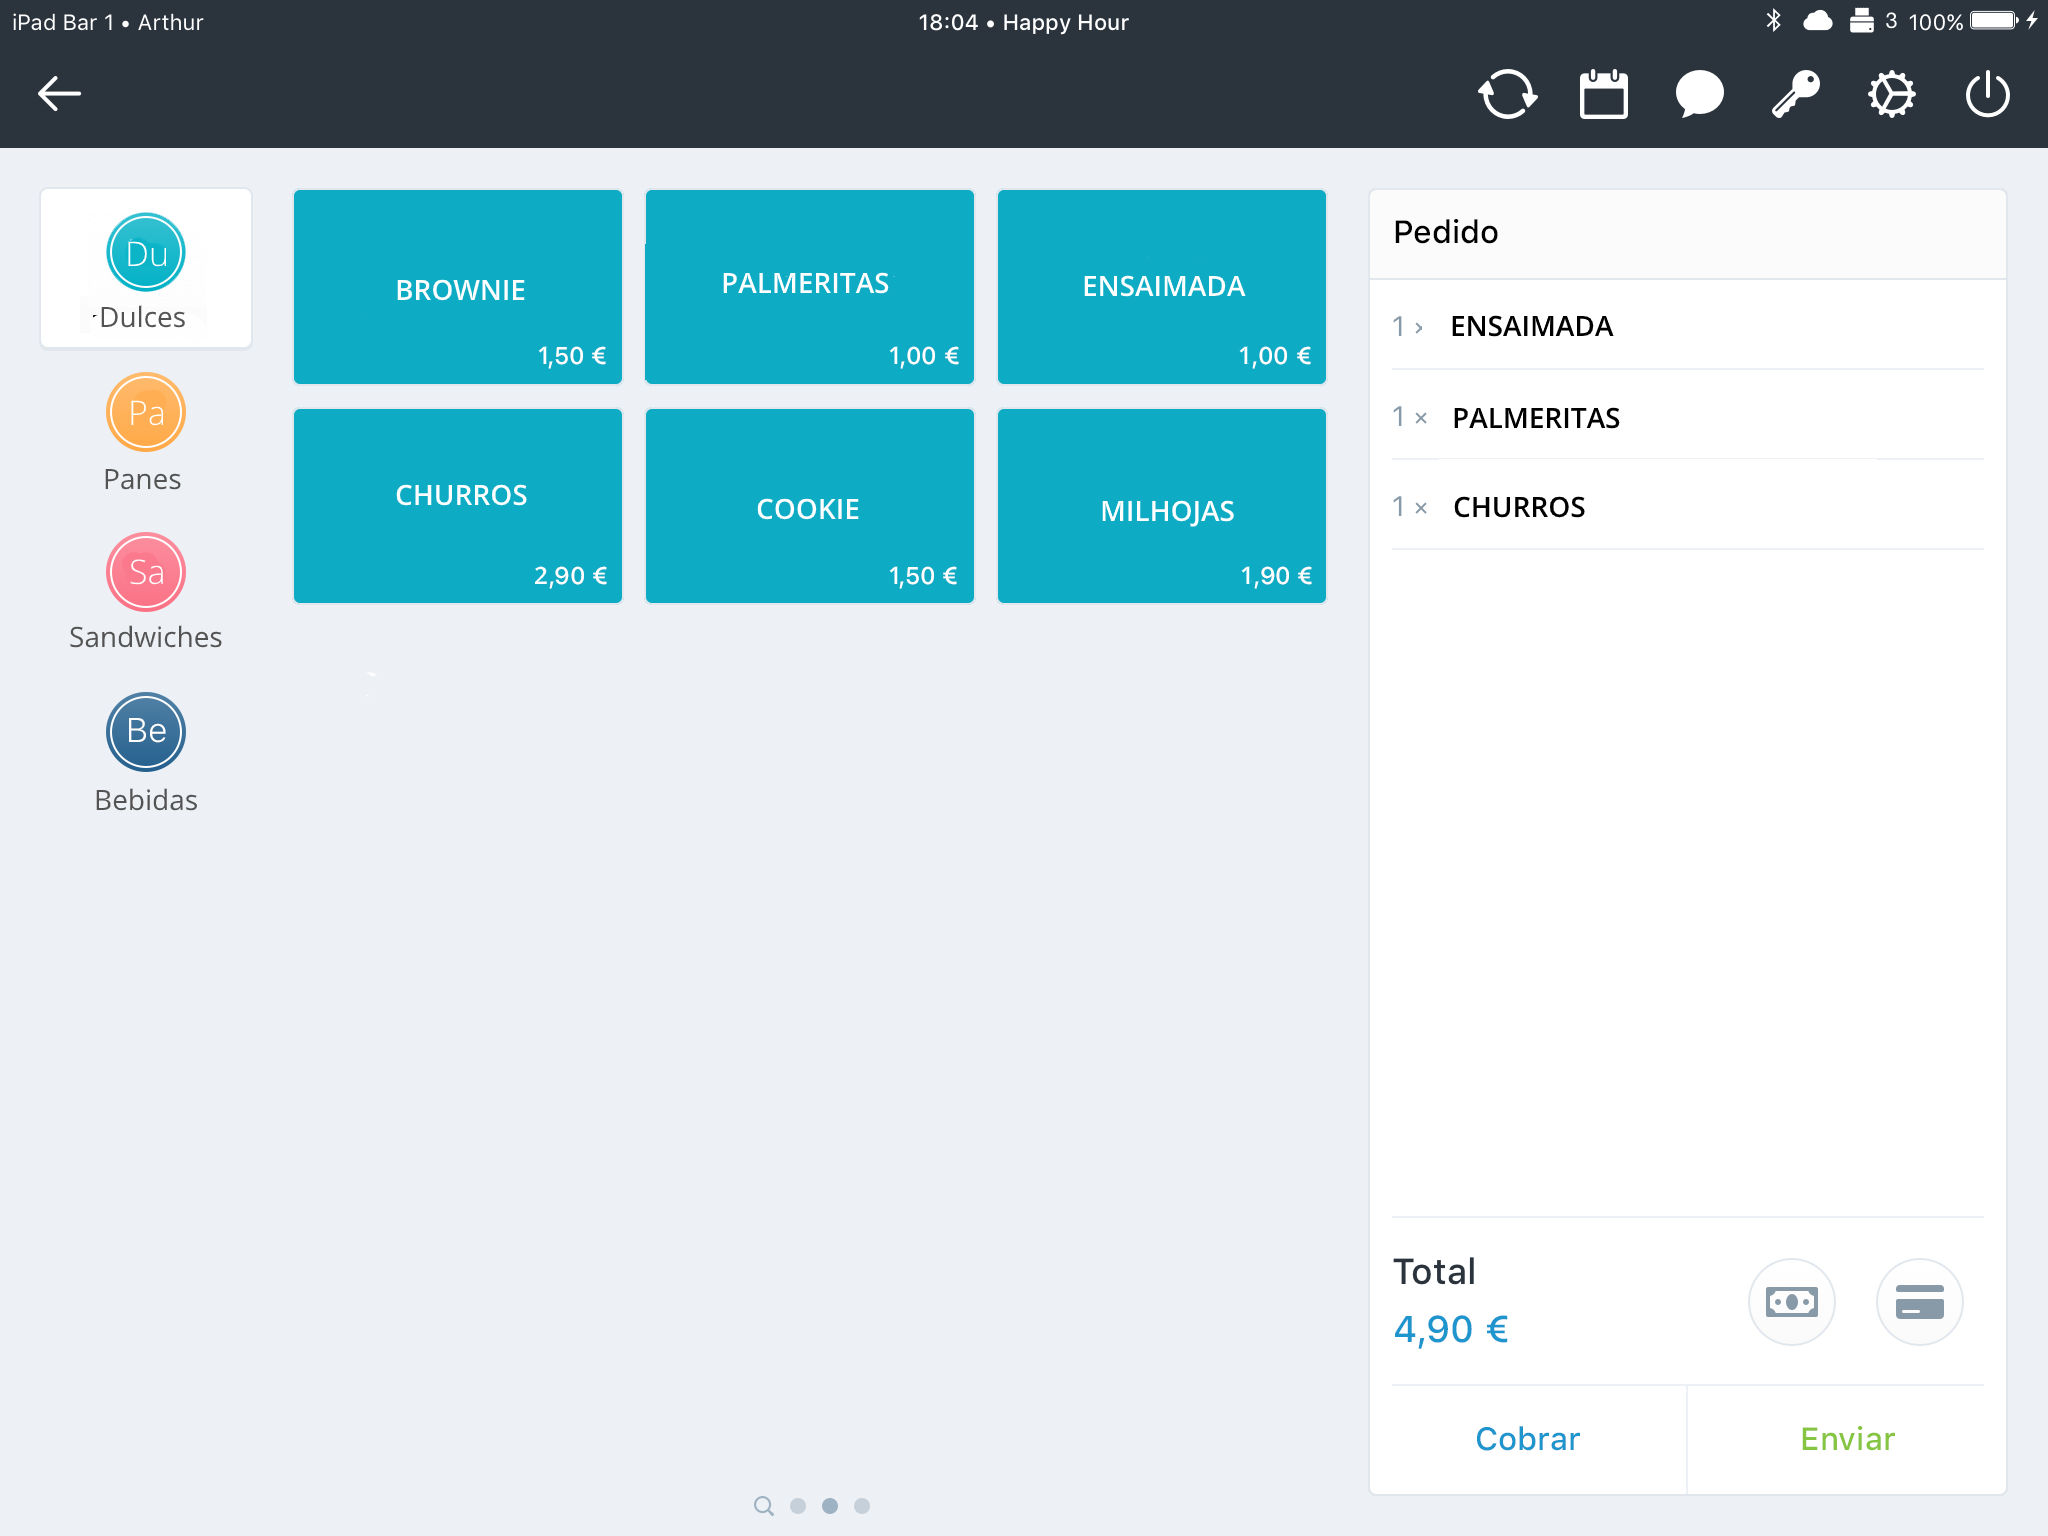Tap '18:04 • Happy Hour' status text
This screenshot has width=2048, height=1536.
point(1023,22)
